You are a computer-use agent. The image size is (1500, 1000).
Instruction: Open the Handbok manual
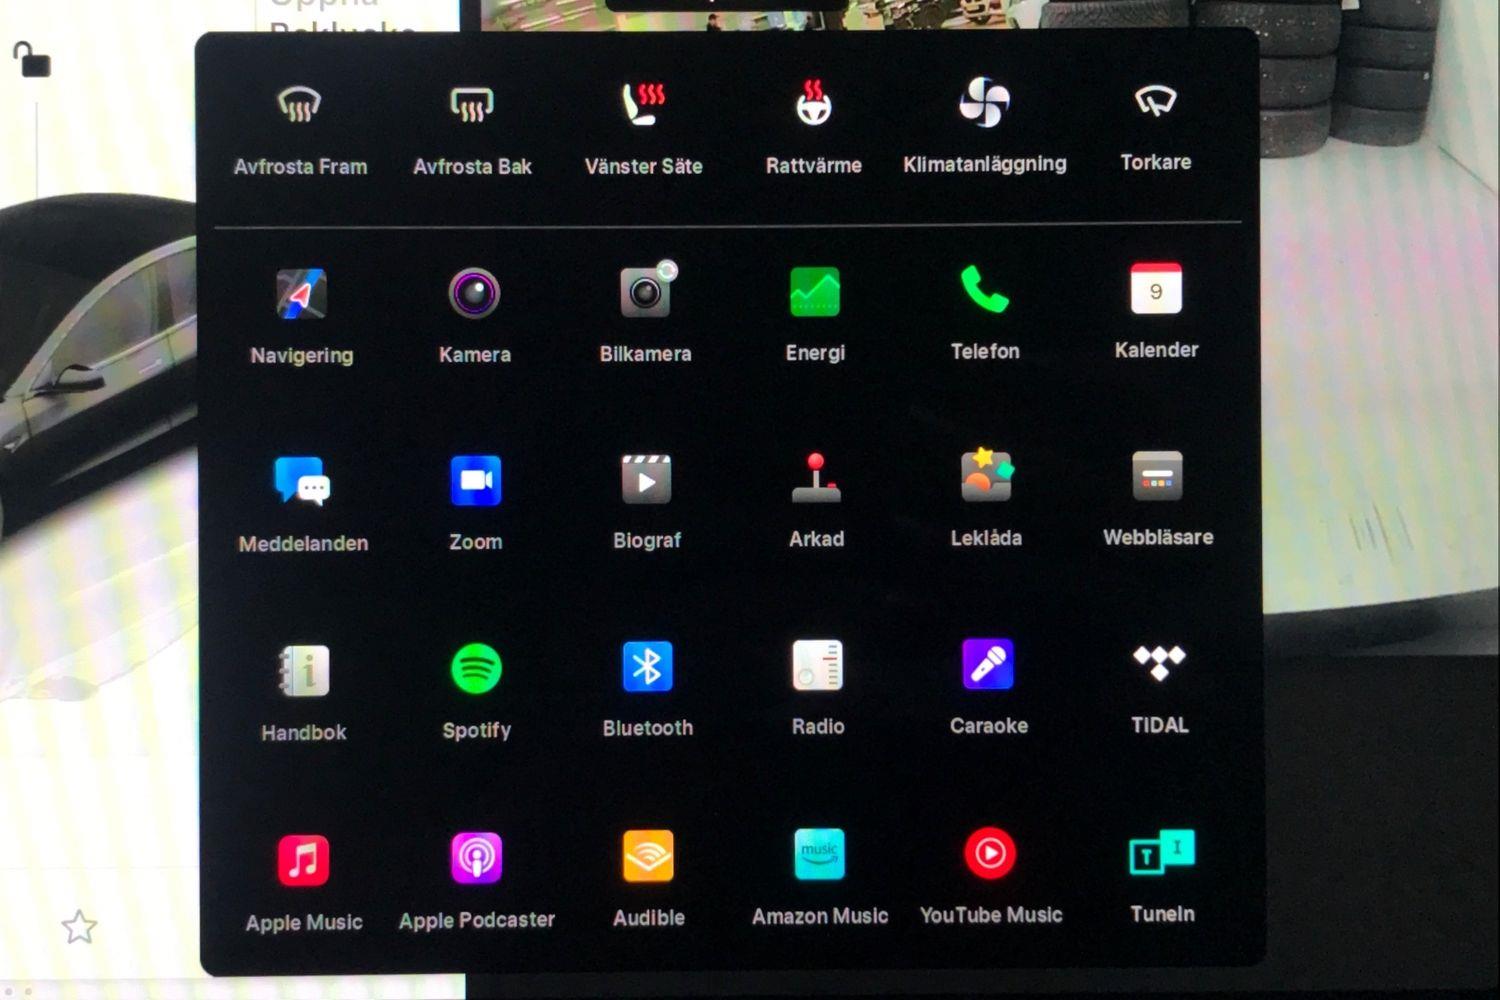coord(304,671)
